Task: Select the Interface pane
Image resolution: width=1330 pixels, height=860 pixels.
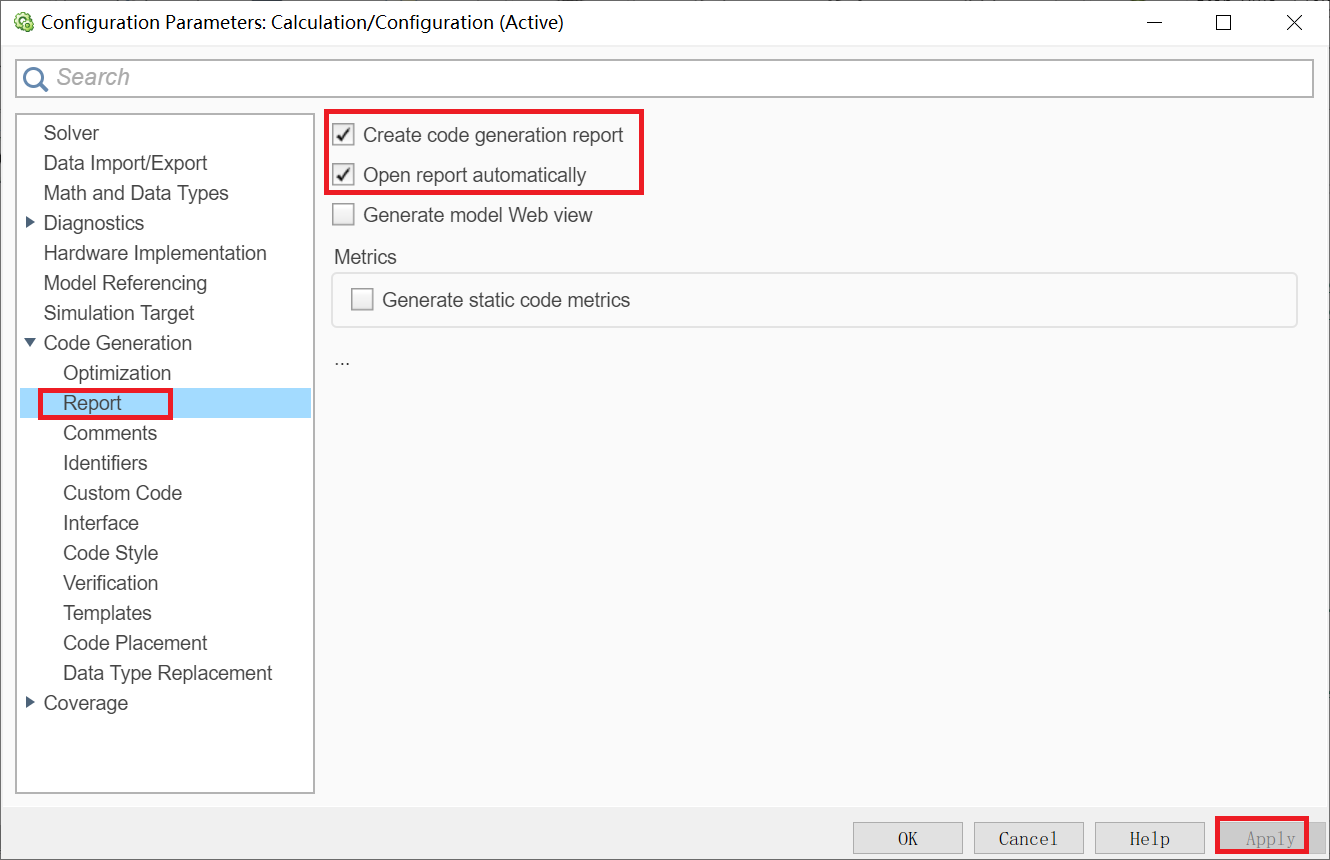Action: point(101,523)
